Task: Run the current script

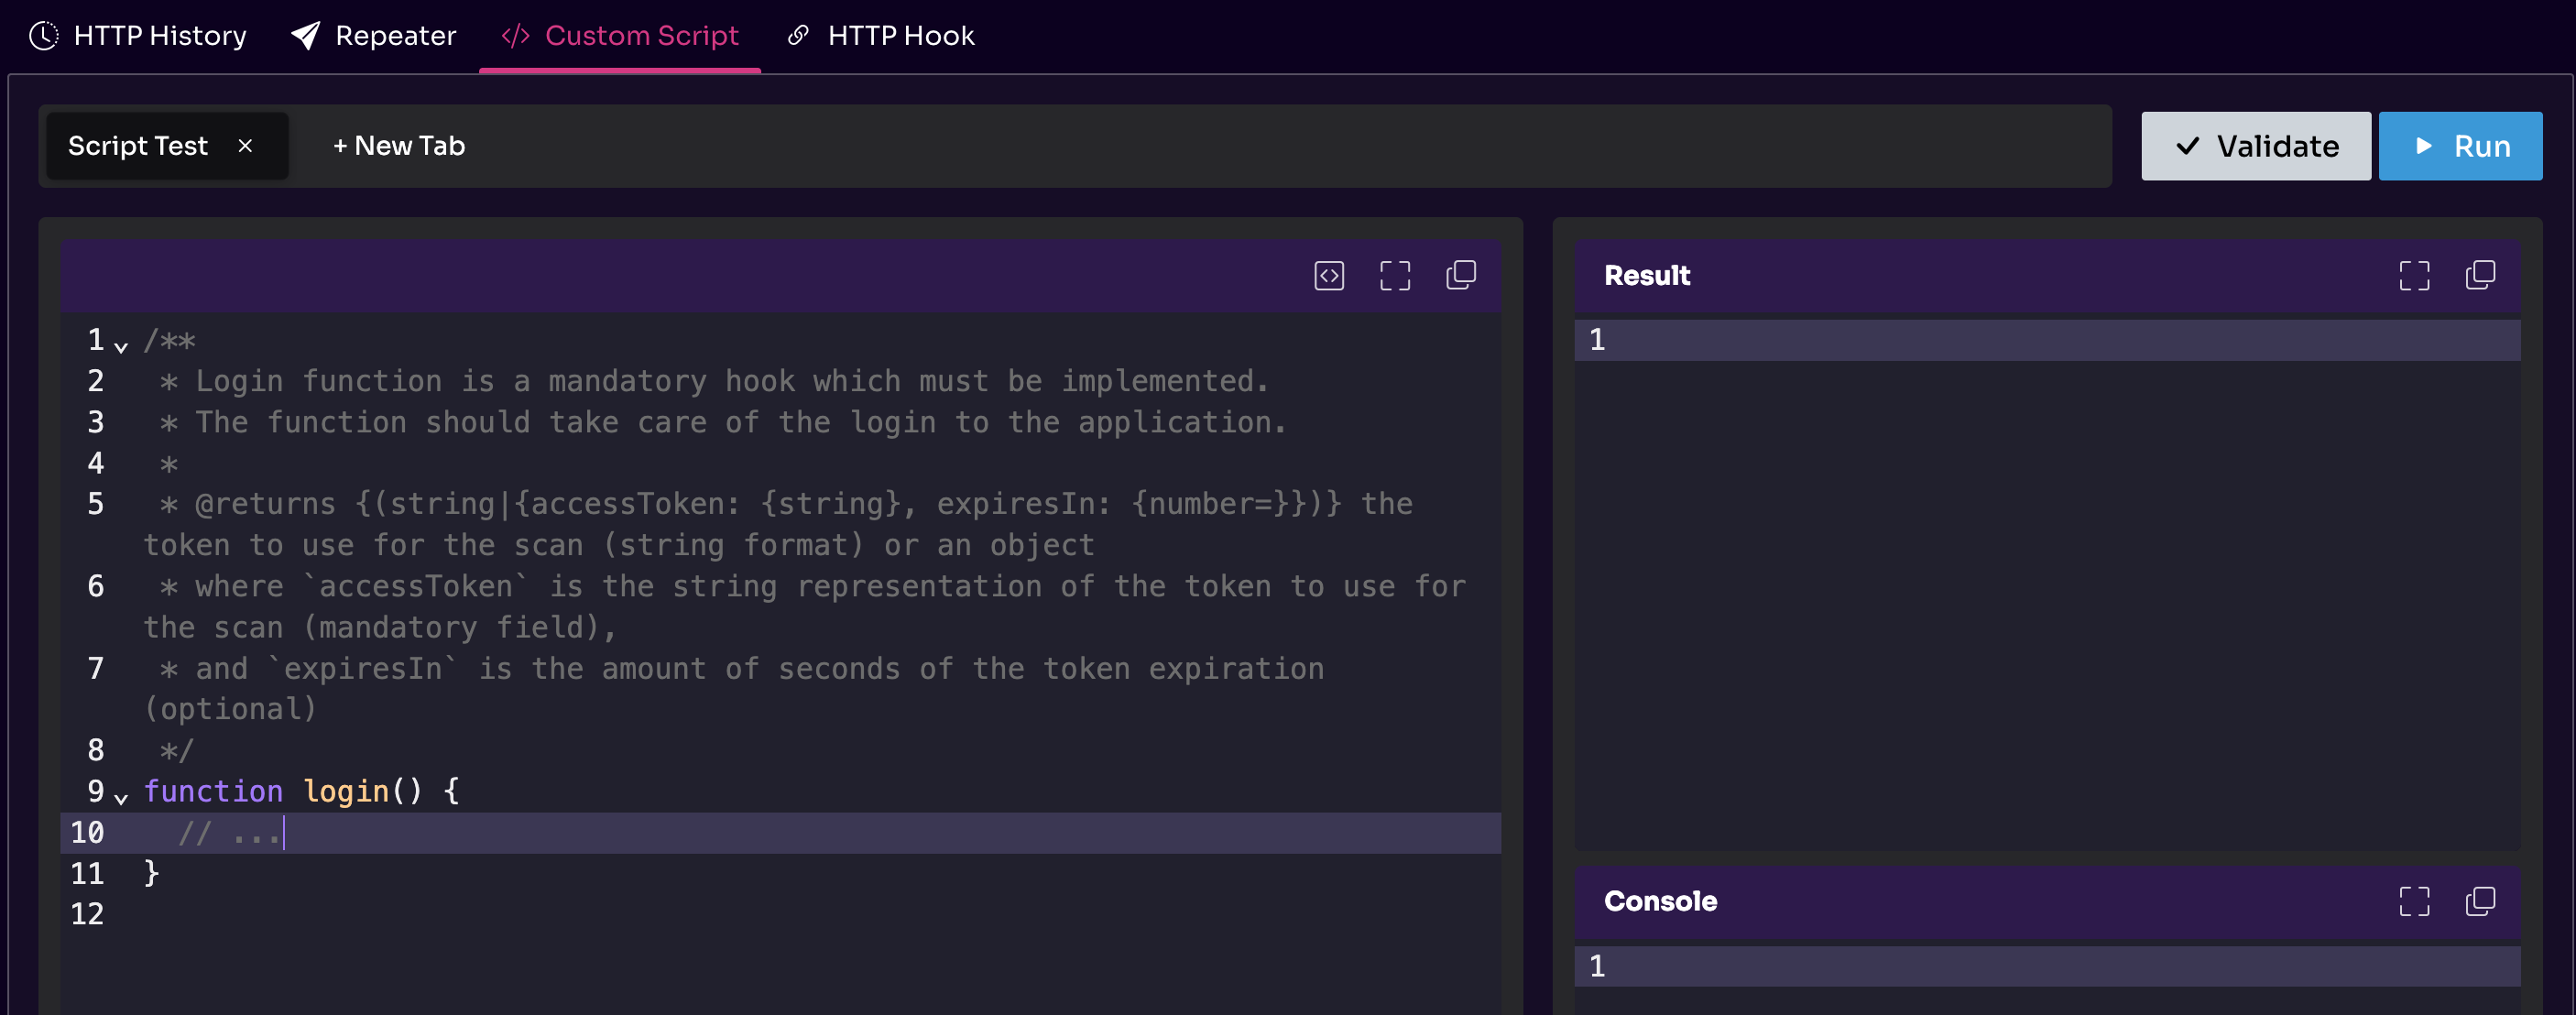Action: click(x=2461, y=145)
